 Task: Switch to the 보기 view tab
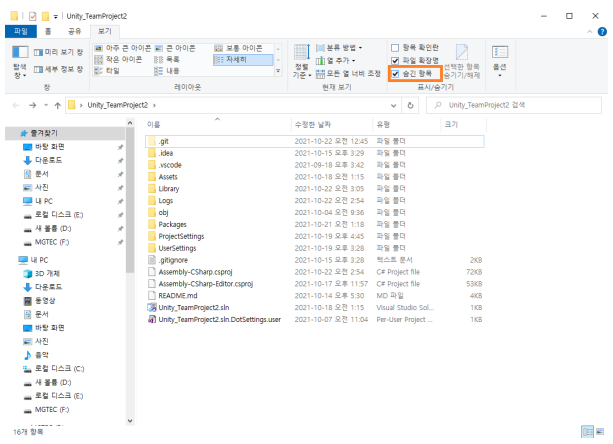click(104, 31)
